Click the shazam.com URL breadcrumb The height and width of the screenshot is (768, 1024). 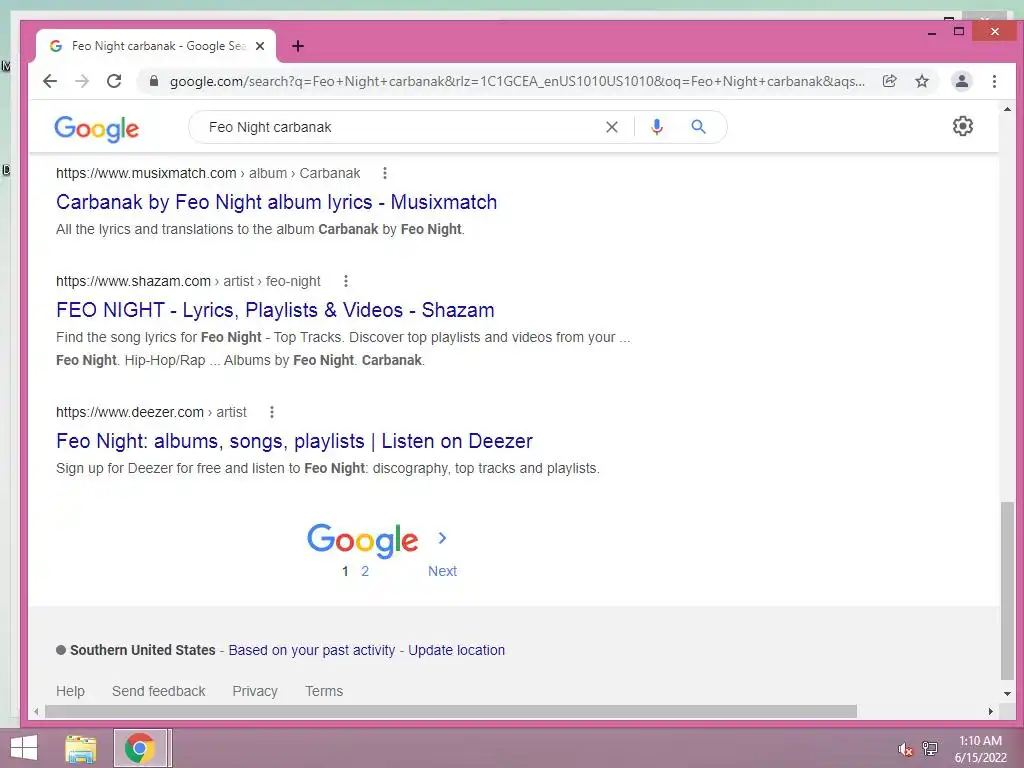(x=188, y=281)
